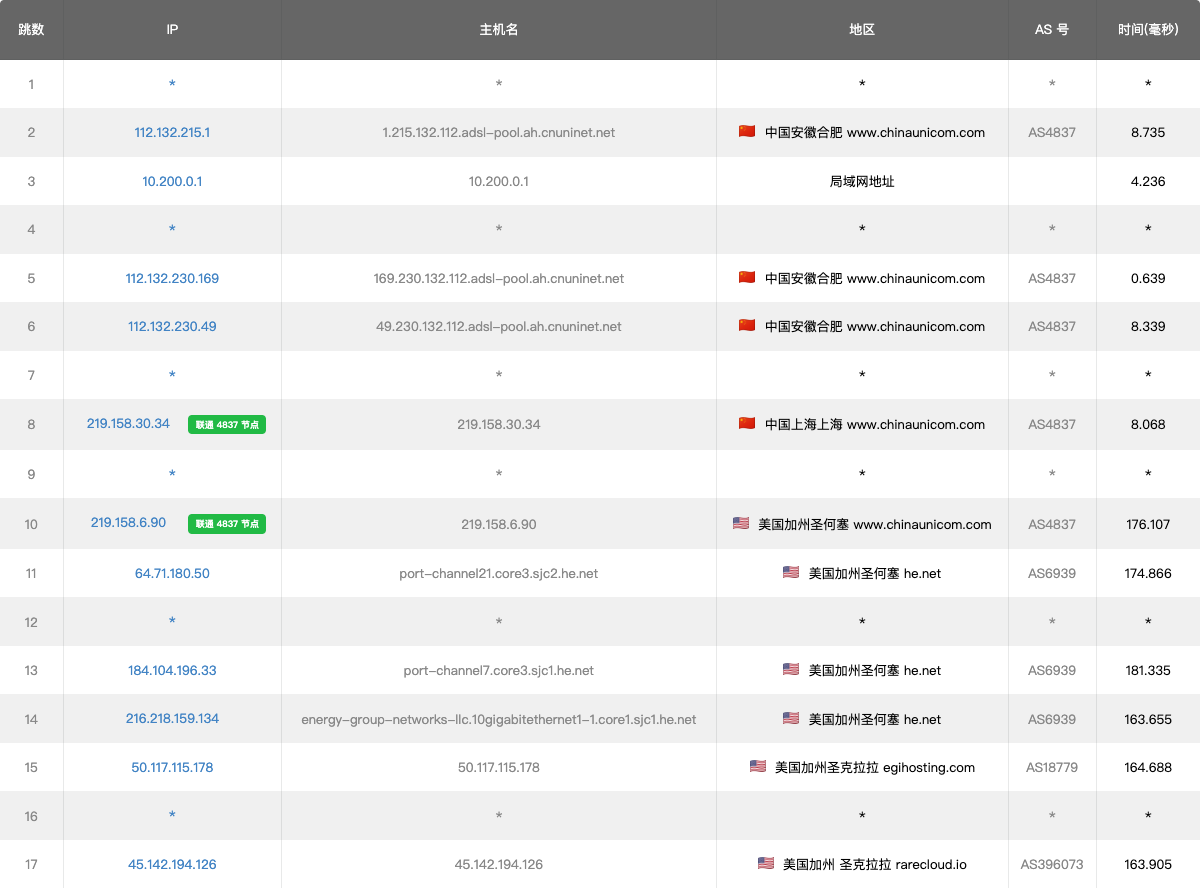Click the 主机名 column header
Image resolution: width=1200 pixels, height=888 pixels.
tap(499, 30)
